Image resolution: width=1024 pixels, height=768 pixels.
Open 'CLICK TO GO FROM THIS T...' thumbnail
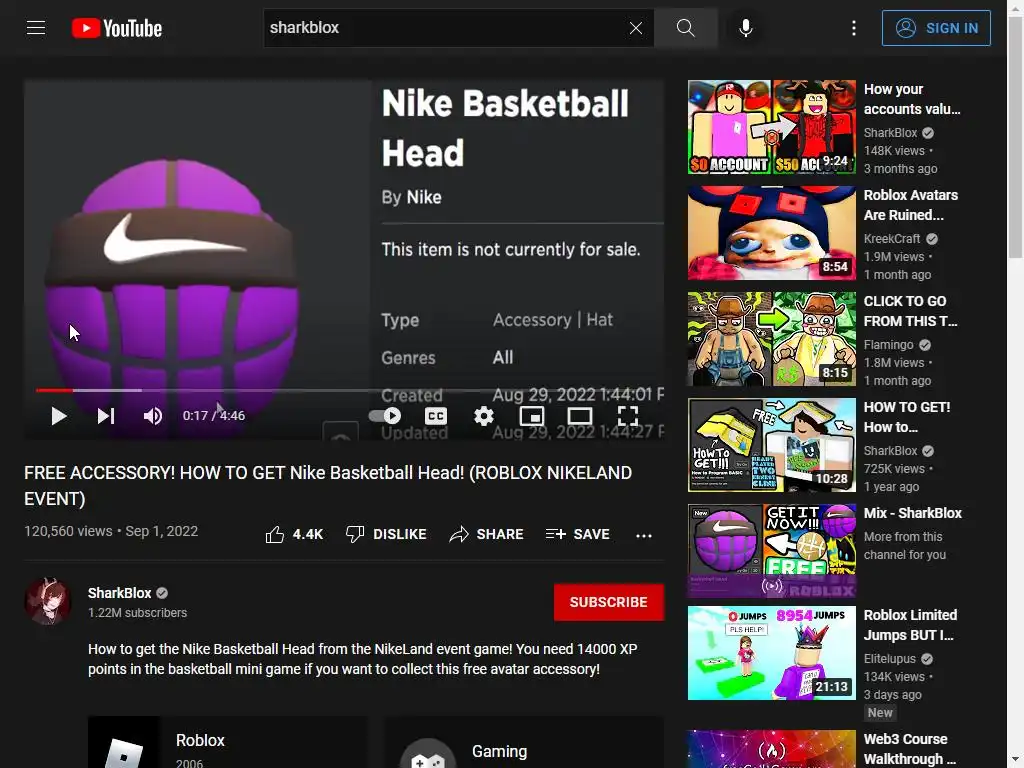coord(771,339)
